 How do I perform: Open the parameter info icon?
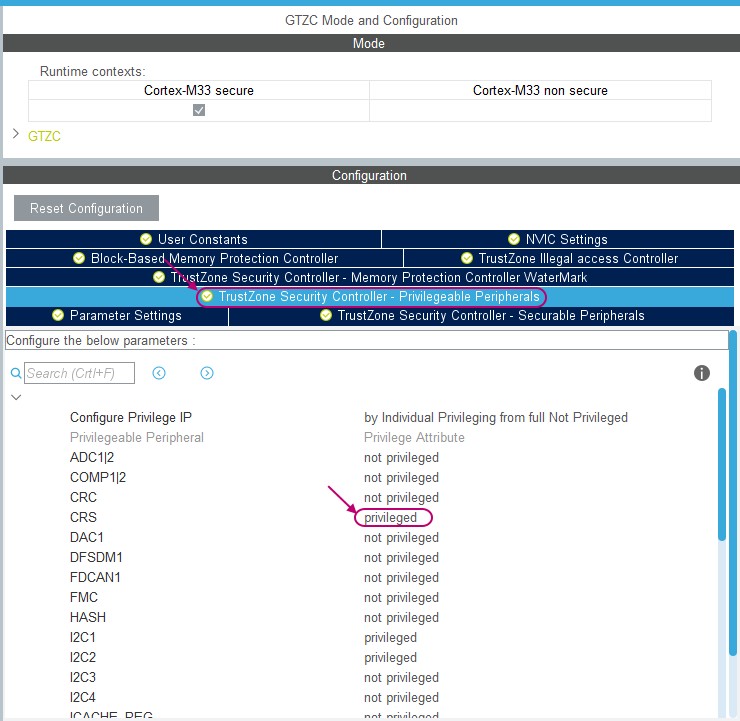pos(702,373)
